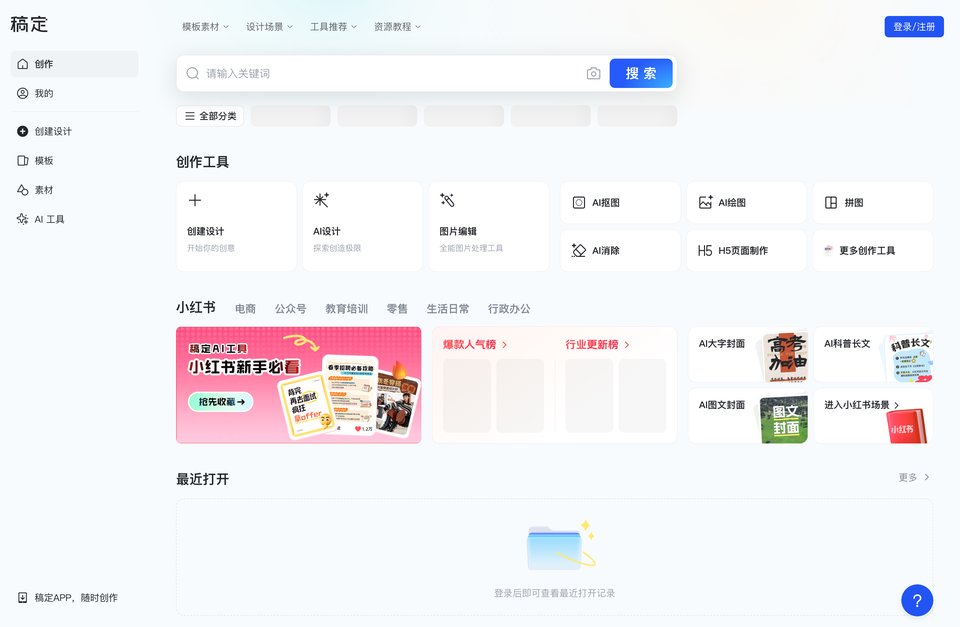The height and width of the screenshot is (627, 960).
Task: Select 创作 in the sidebar
Action: click(75, 64)
